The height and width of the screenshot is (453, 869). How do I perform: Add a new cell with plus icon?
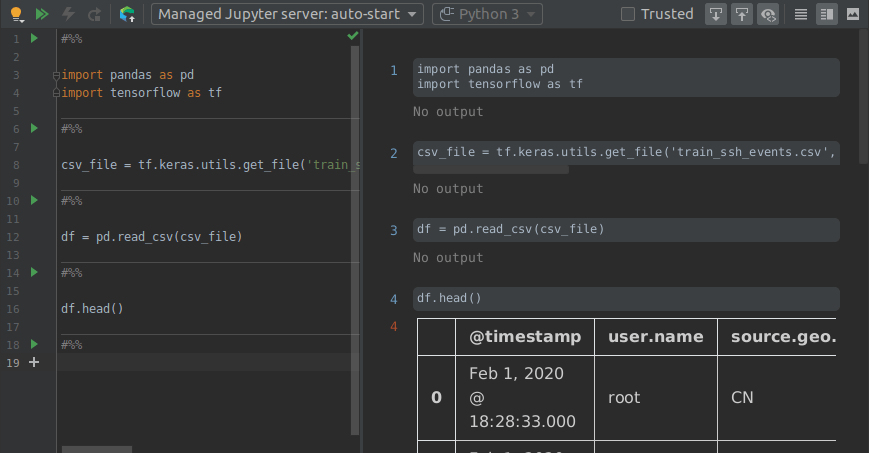(34, 362)
